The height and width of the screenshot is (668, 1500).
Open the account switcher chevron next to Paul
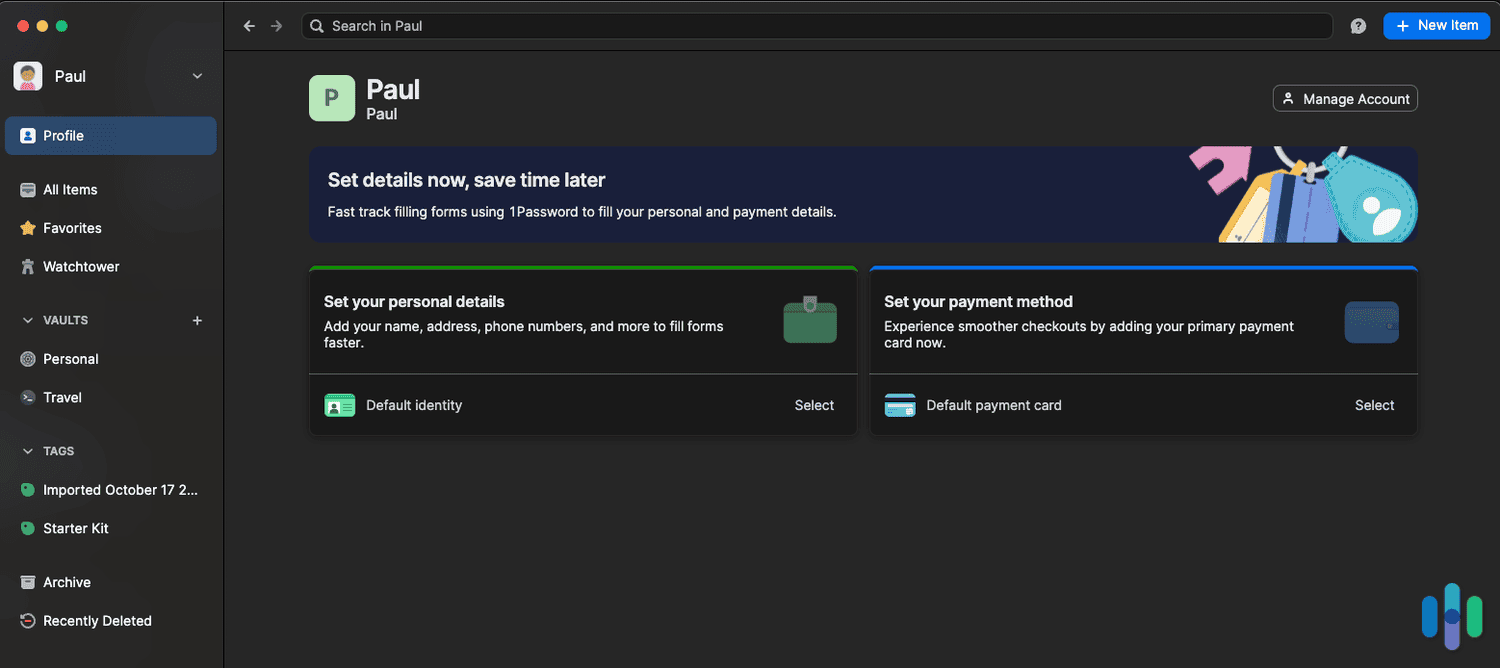coord(196,76)
